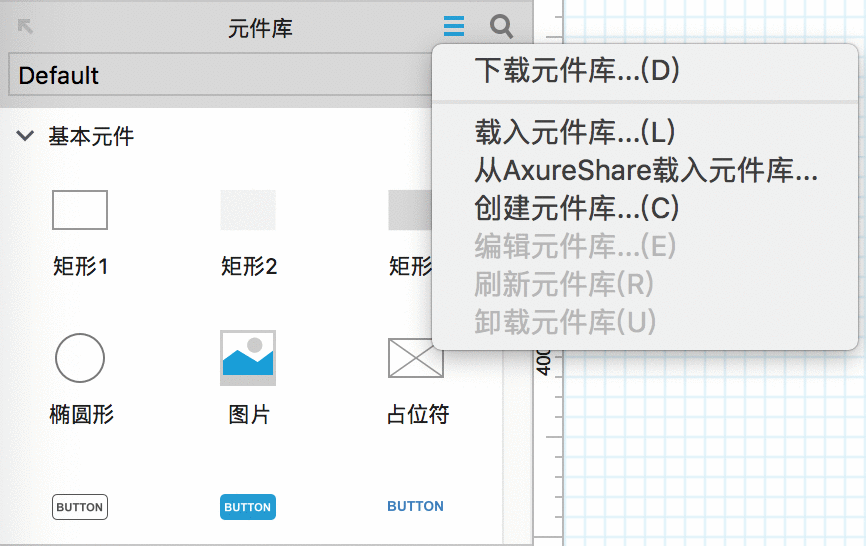Click the 基本元件 section label

click(x=91, y=136)
